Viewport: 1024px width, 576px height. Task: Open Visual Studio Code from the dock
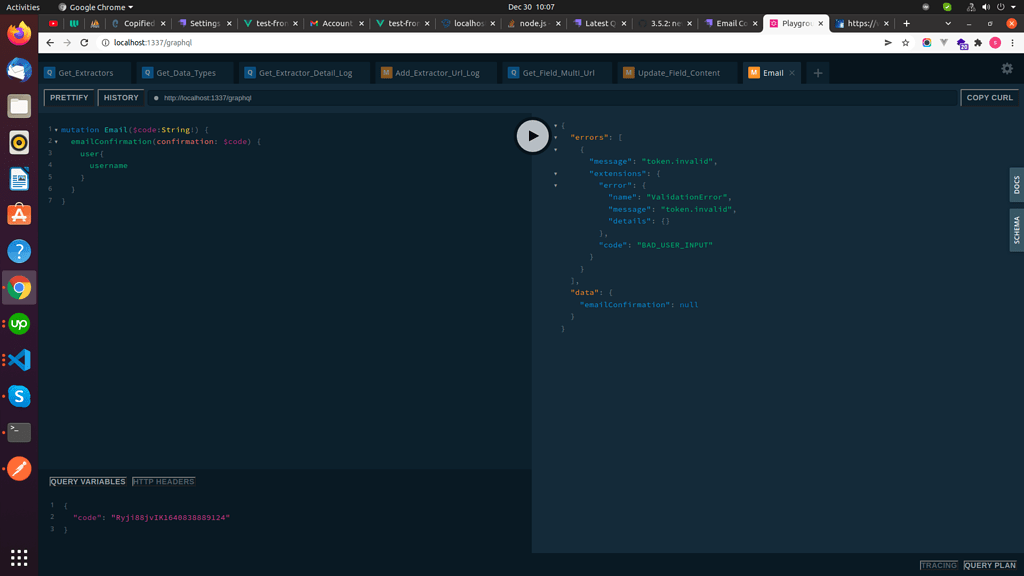click(19, 360)
